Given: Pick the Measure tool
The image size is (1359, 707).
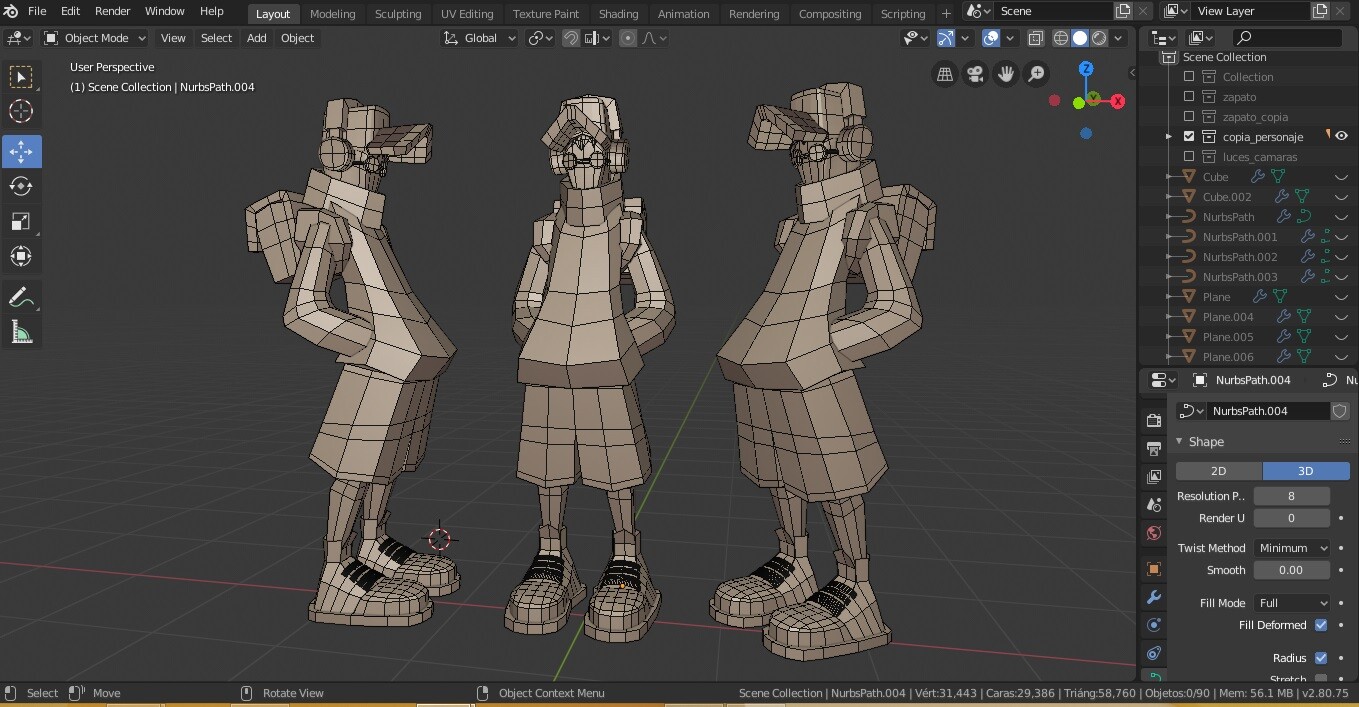Looking at the screenshot, I should [21, 332].
